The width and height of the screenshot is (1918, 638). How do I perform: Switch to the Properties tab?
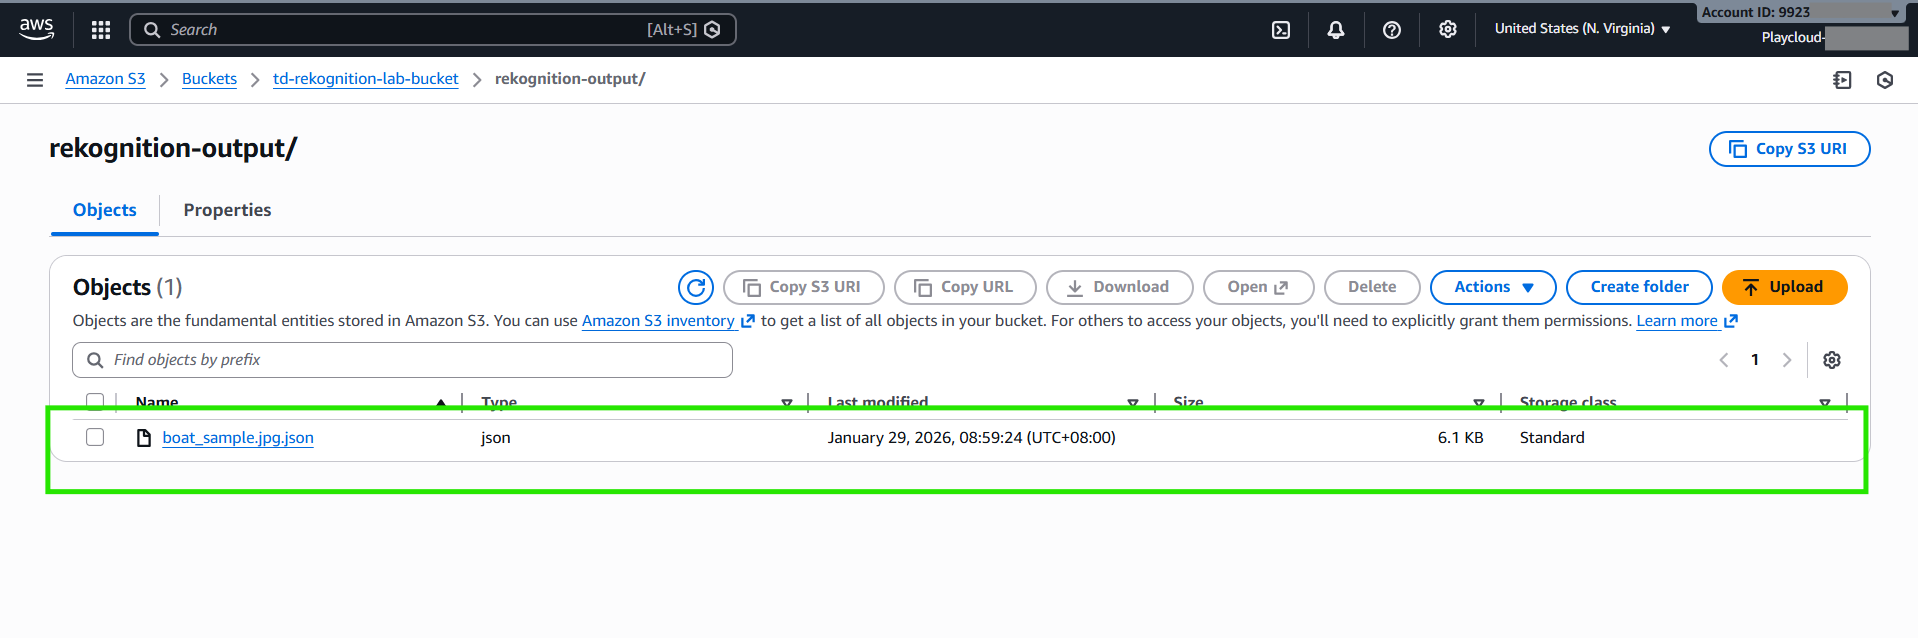[x=227, y=210]
